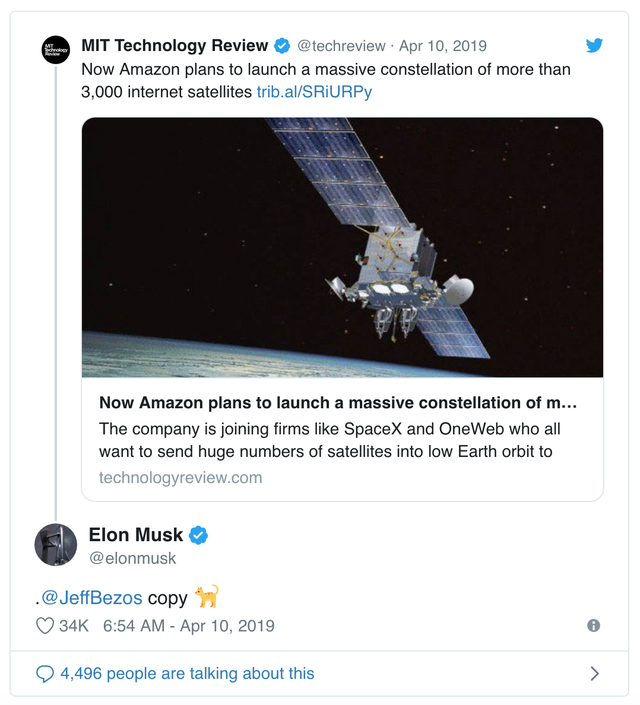Click the @techreview handle
640x705 pixels.
pyautogui.click(x=341, y=46)
